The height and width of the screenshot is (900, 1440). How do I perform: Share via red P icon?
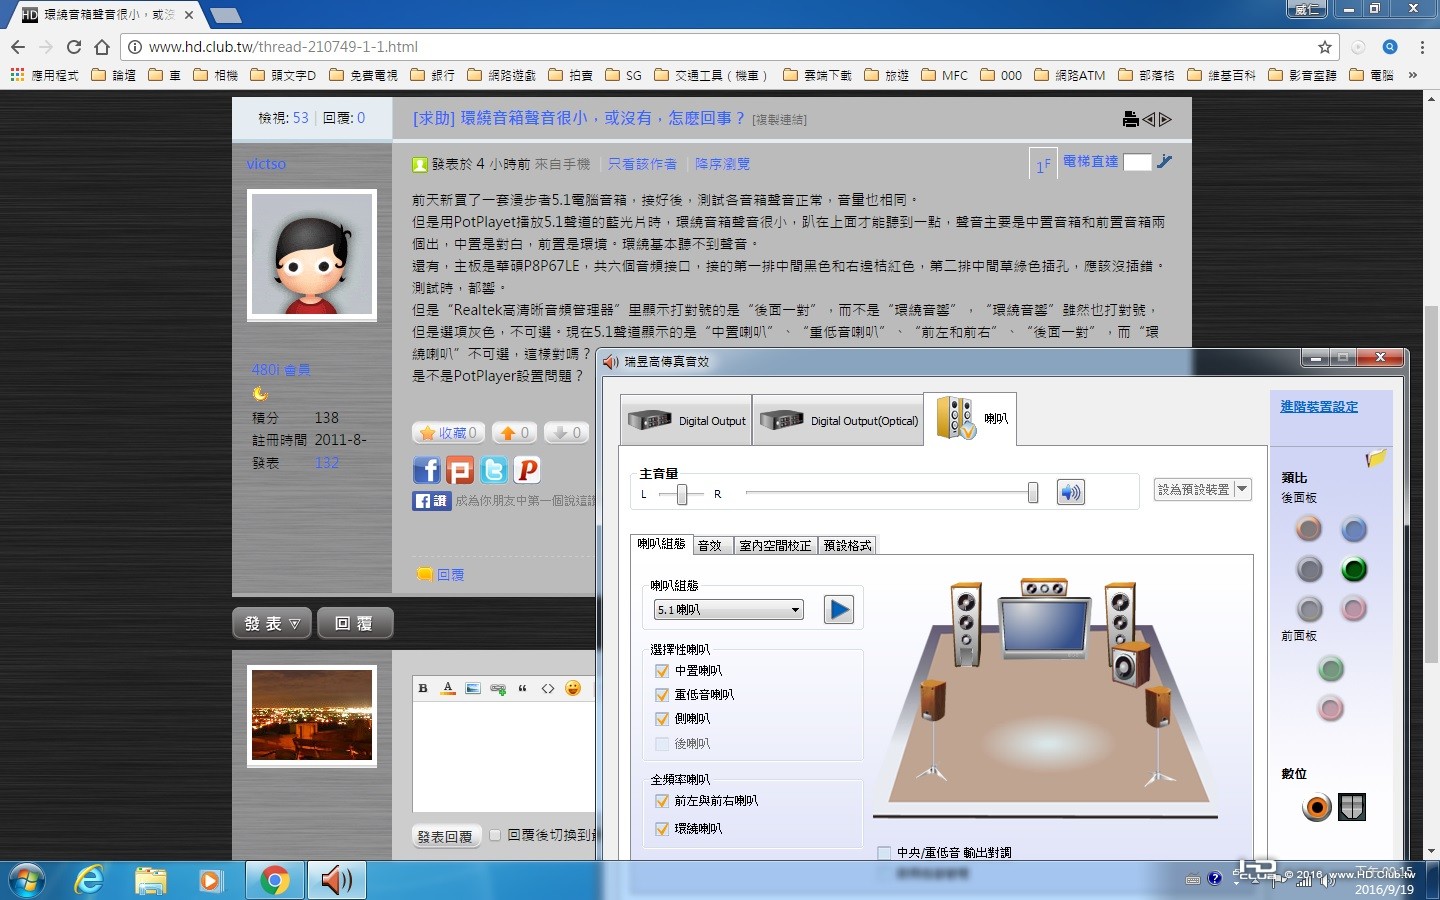coord(527,470)
